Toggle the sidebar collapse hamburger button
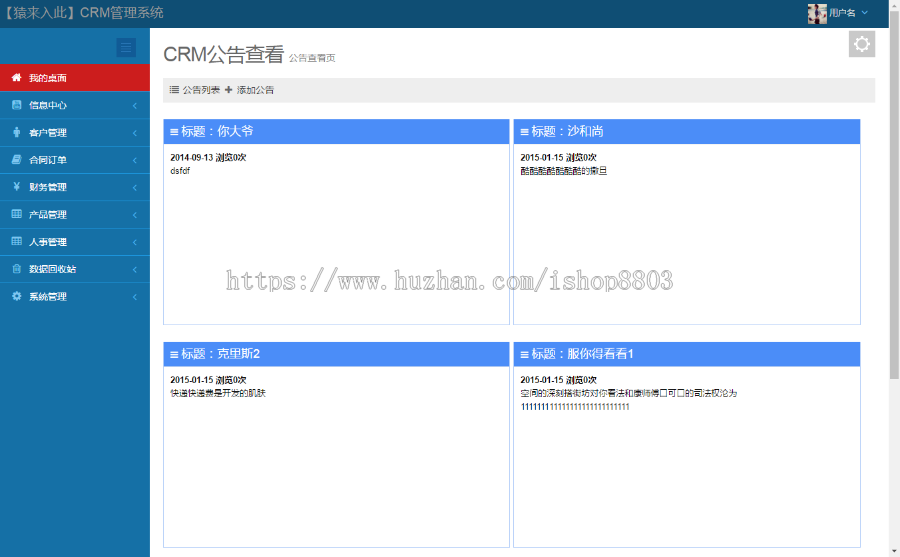Image resolution: width=900 pixels, height=557 pixels. click(x=126, y=47)
